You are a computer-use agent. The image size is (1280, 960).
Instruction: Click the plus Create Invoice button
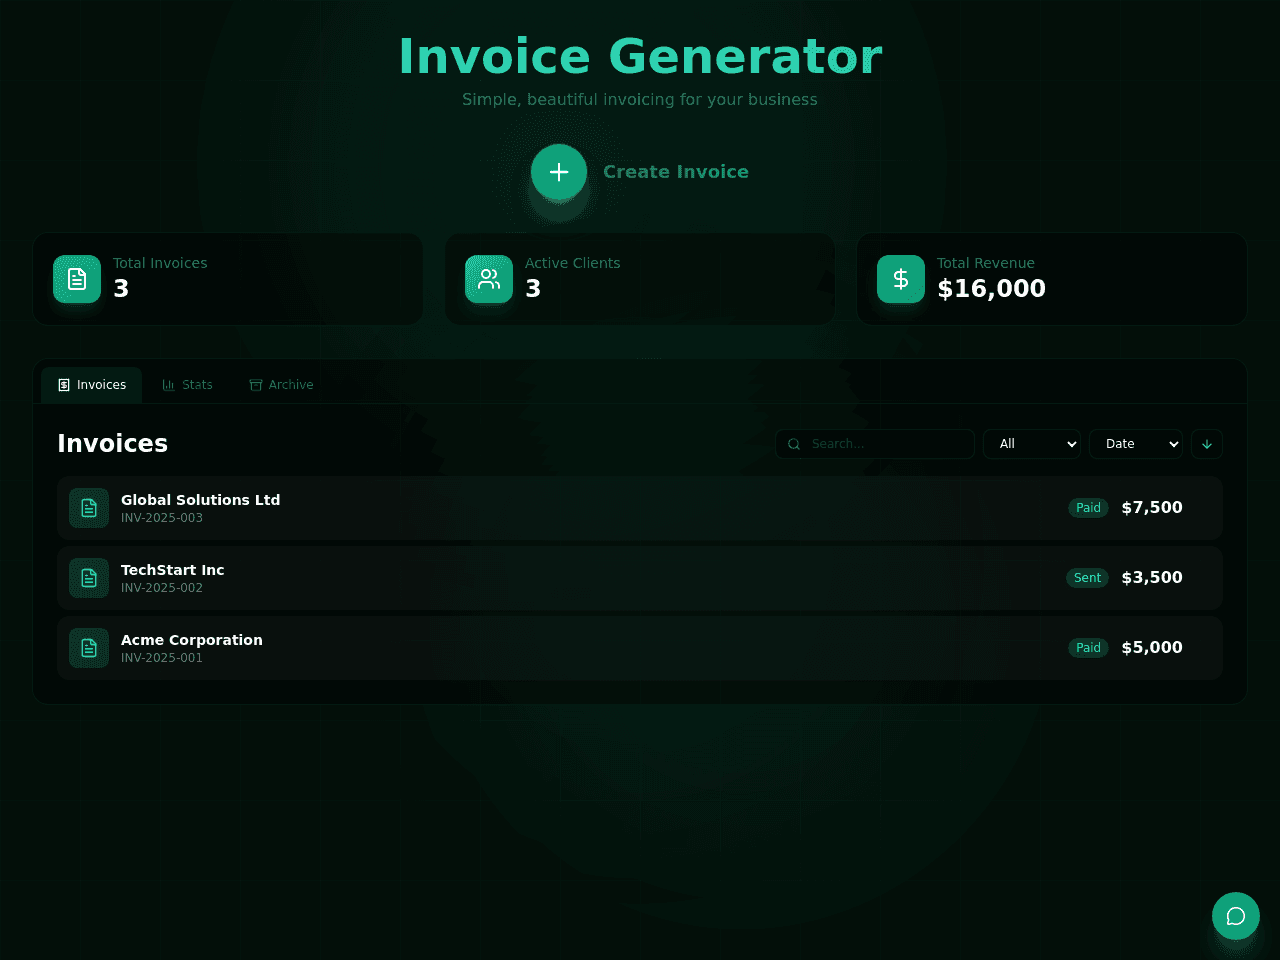559,172
